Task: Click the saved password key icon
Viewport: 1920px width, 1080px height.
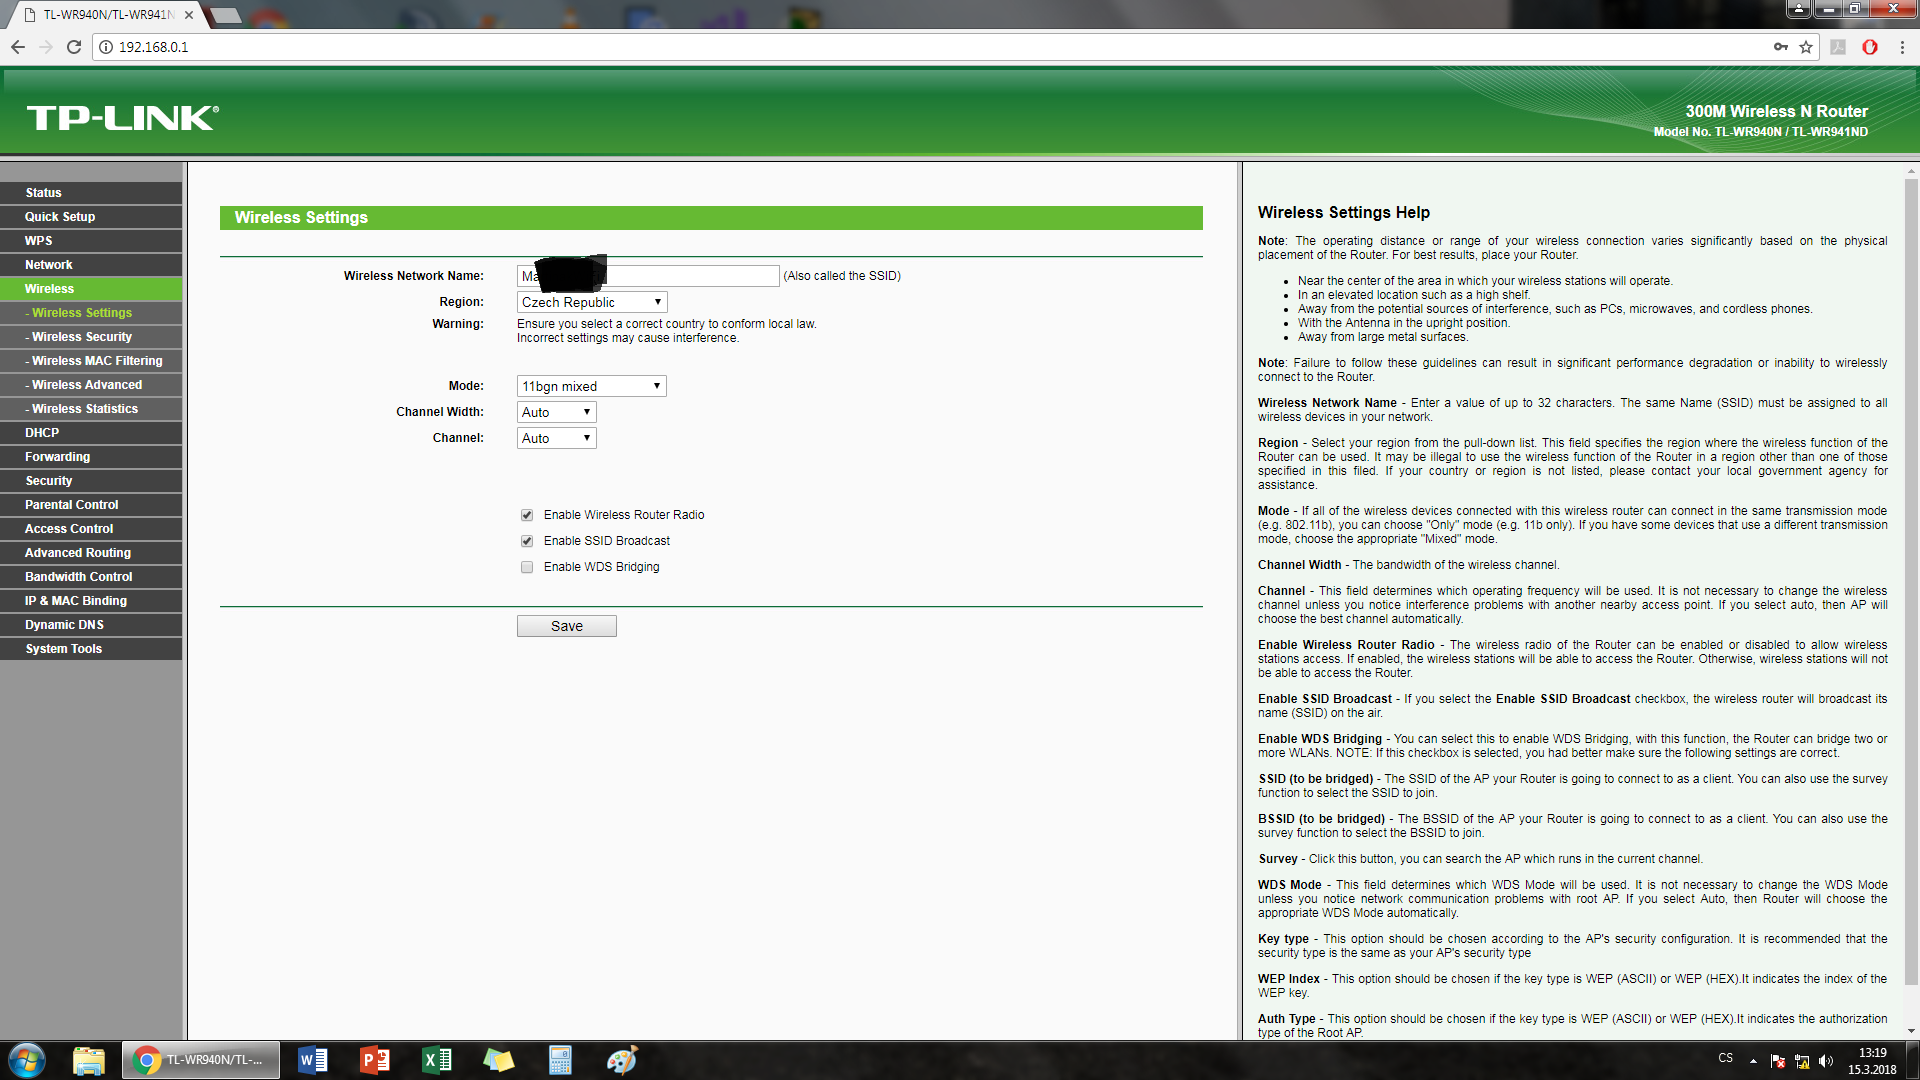Action: point(1781,47)
